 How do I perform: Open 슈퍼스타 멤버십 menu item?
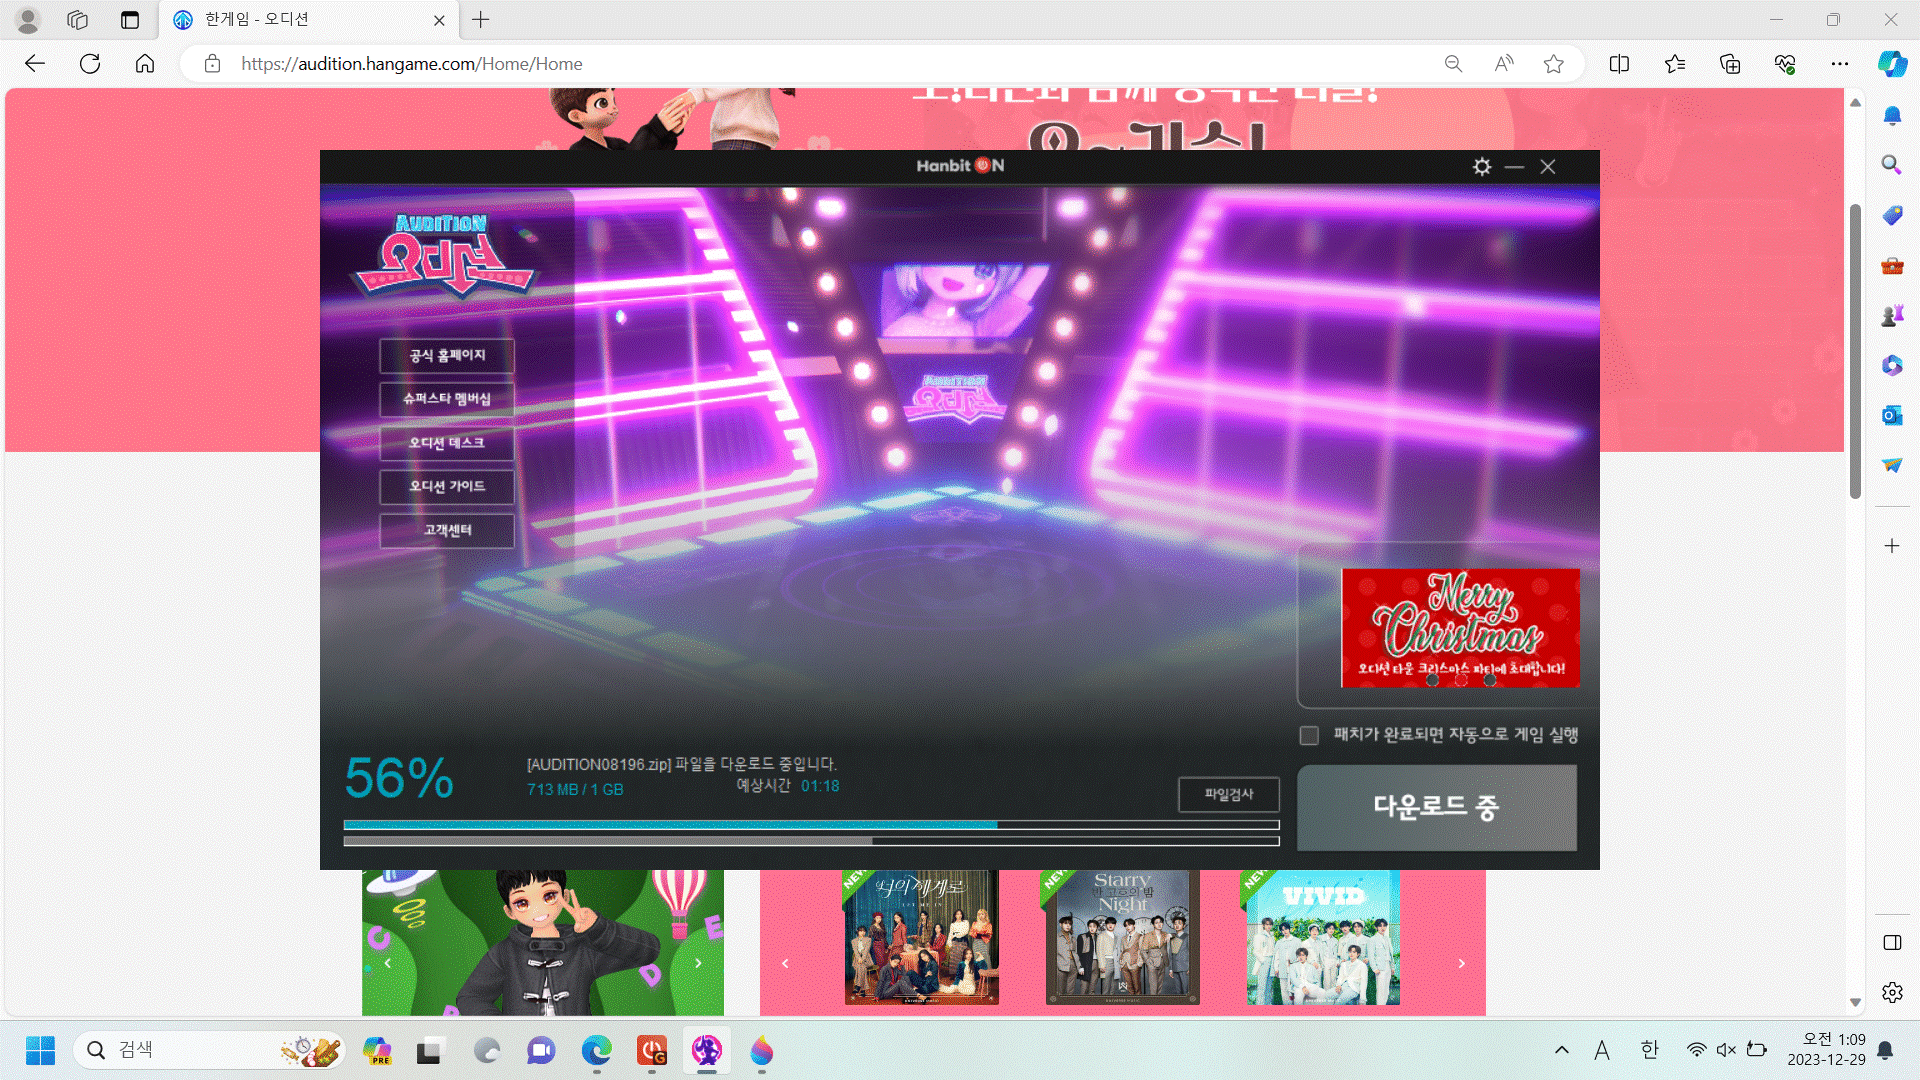tap(447, 399)
